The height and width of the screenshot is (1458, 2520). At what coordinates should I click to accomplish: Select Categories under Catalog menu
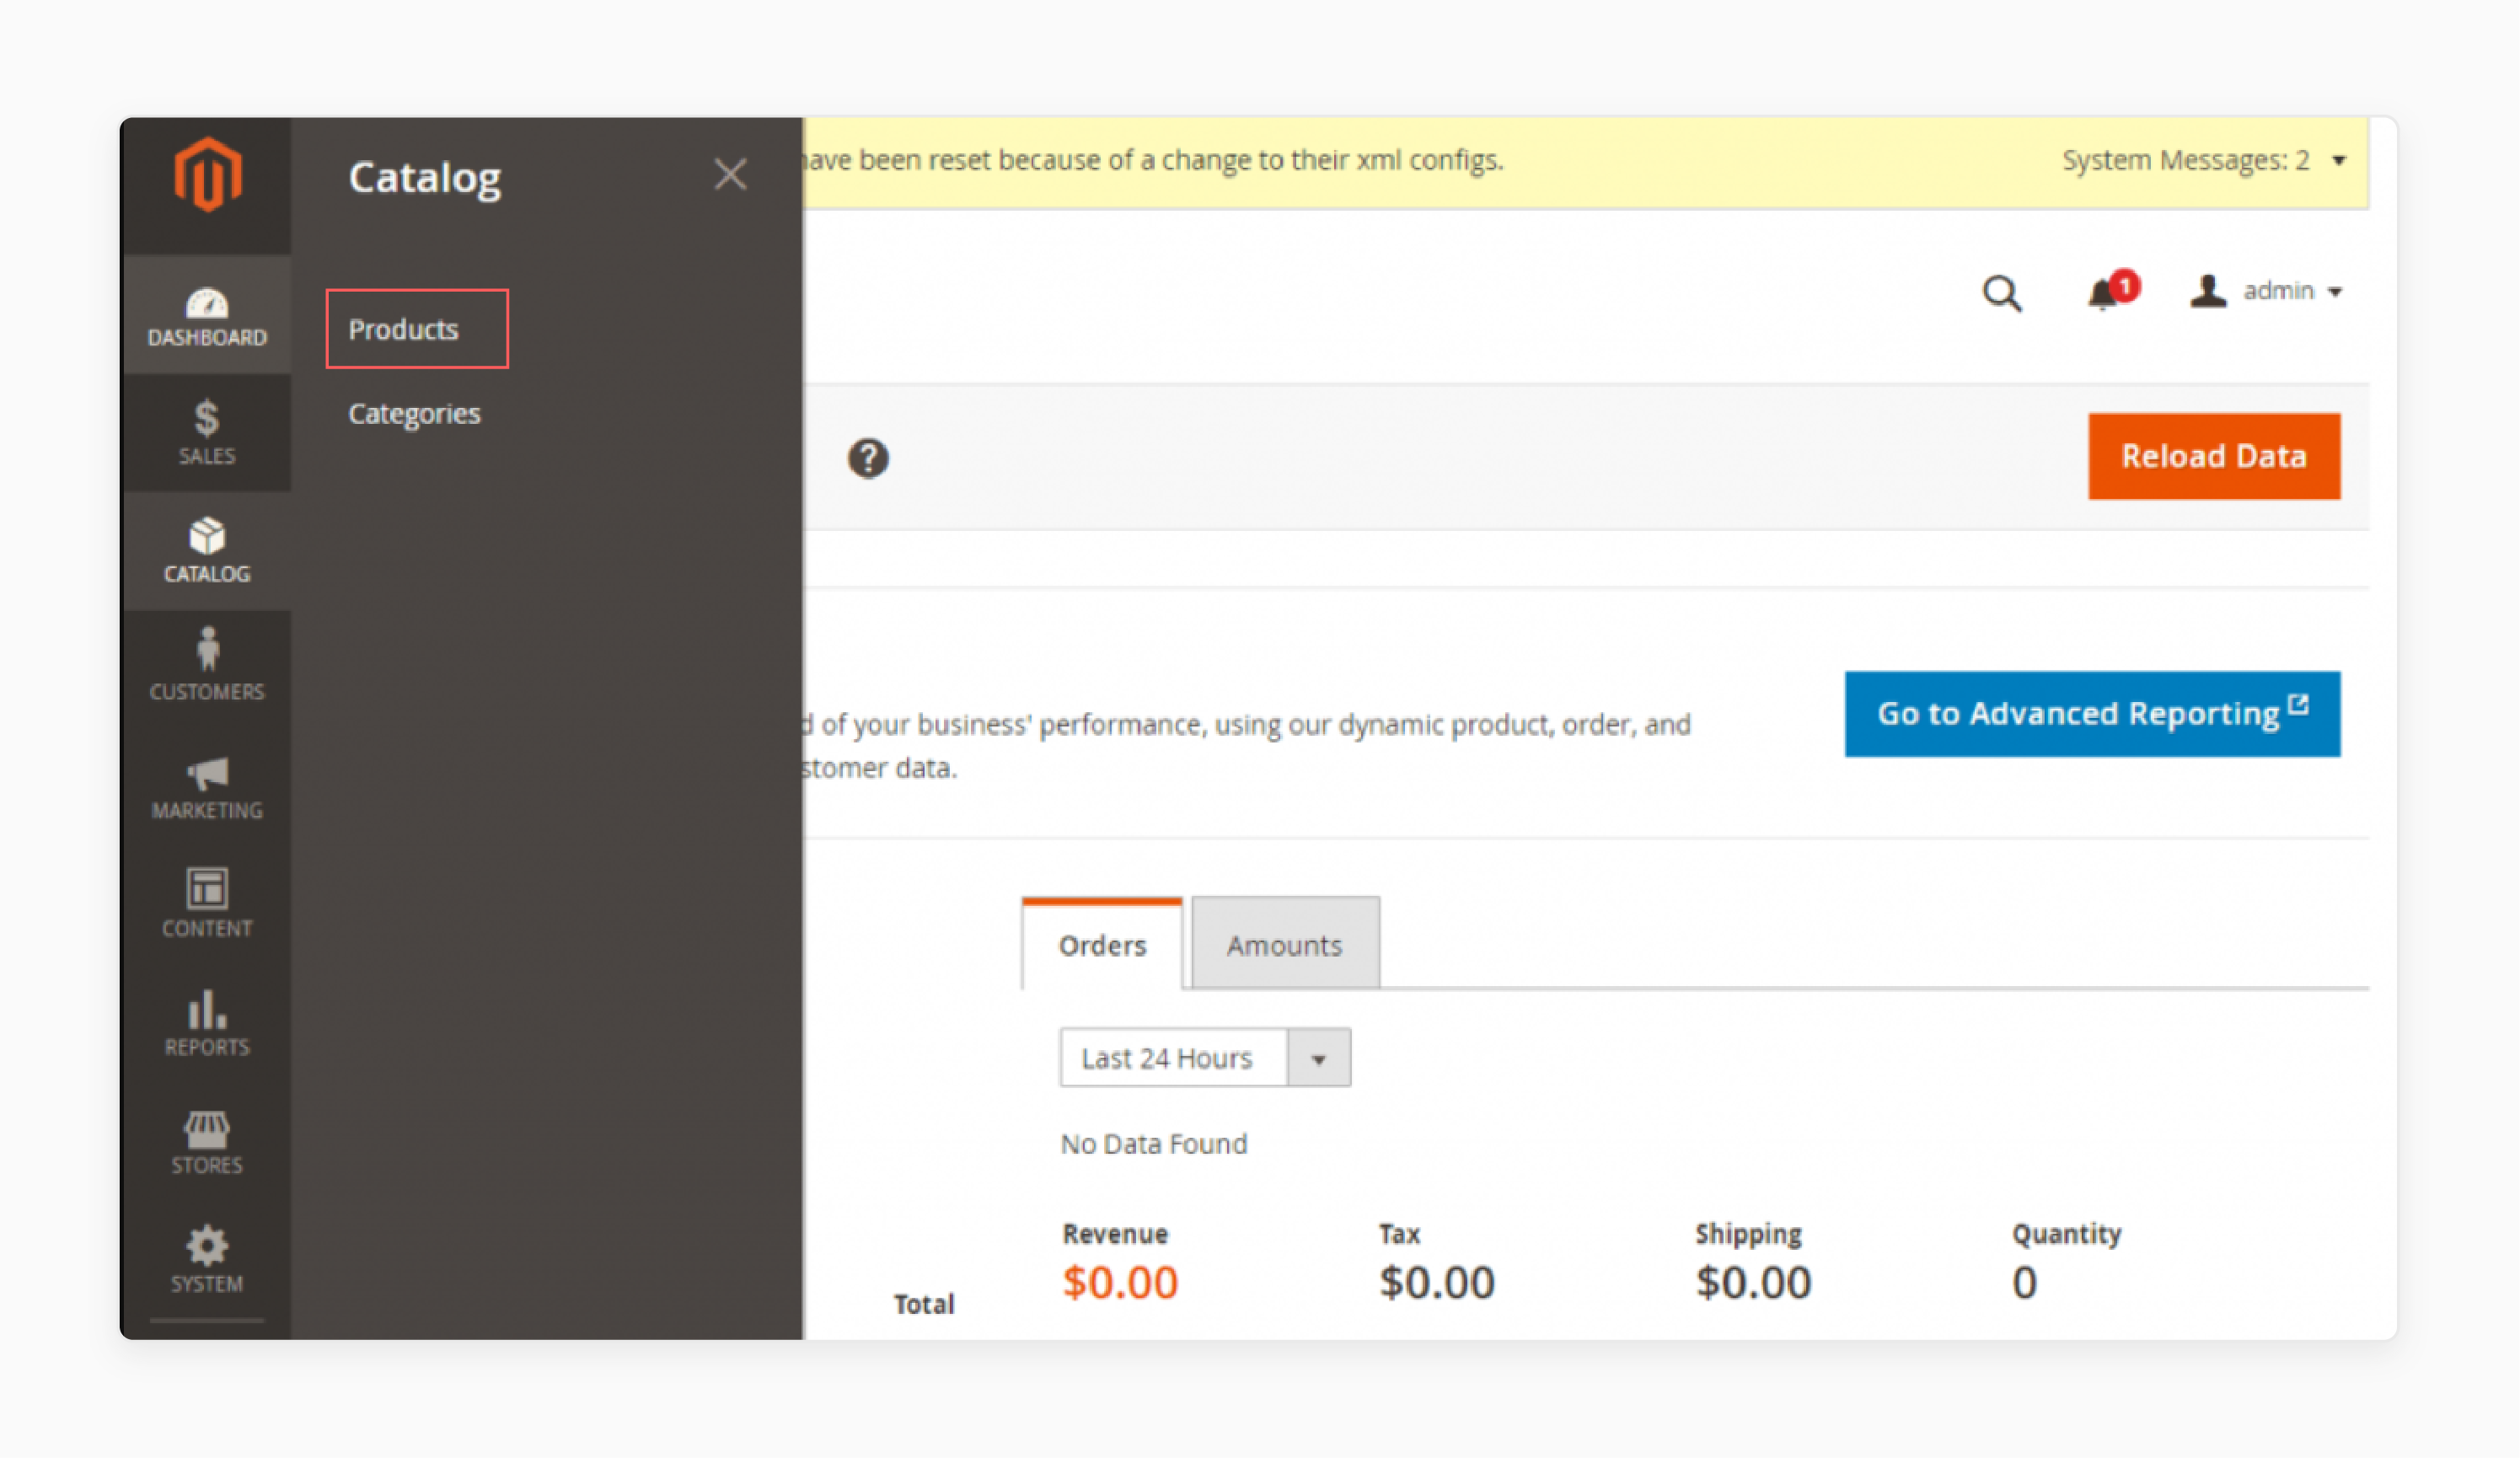[413, 413]
